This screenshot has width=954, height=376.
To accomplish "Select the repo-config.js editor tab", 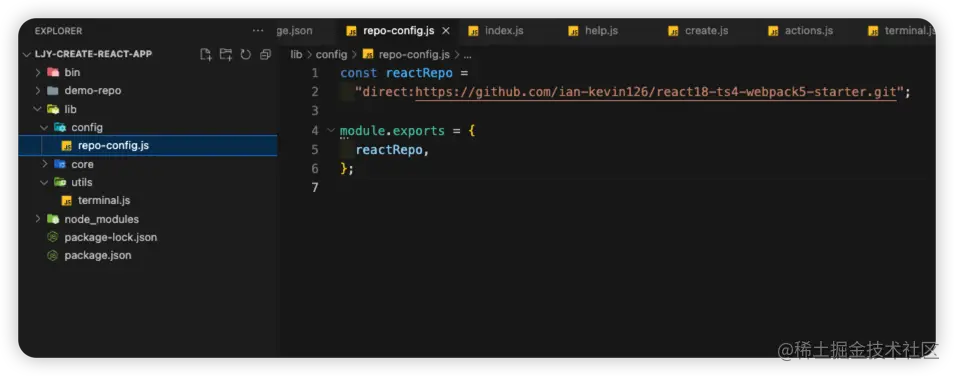I will click(x=399, y=30).
